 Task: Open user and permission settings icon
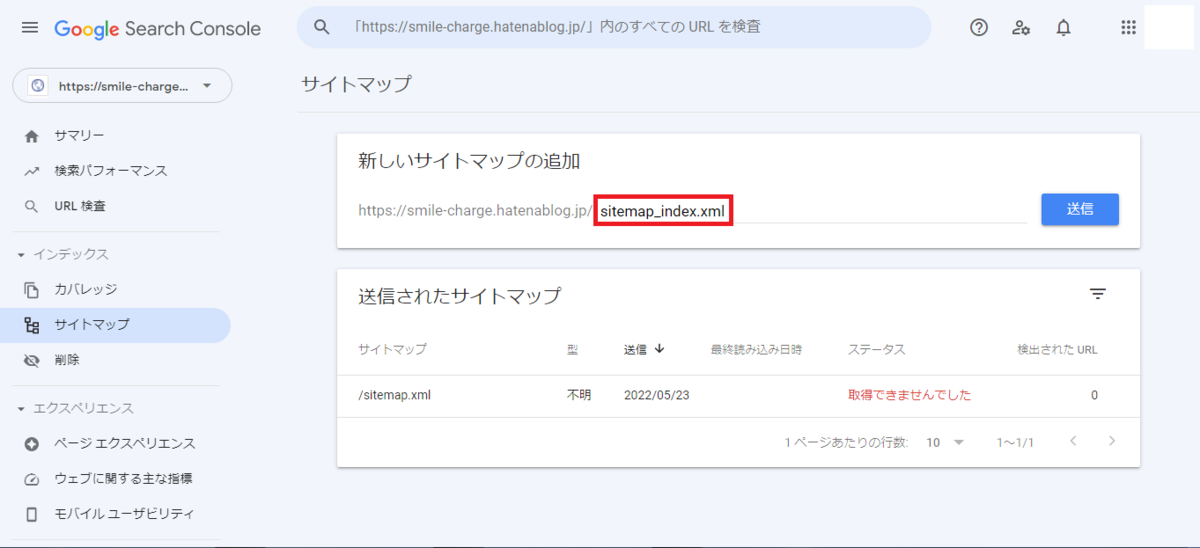(x=1021, y=28)
